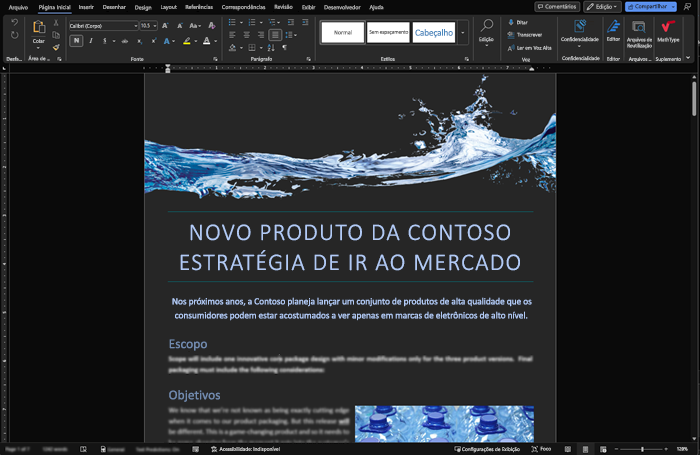The image size is (700, 455).
Task: Increase paragraph indent
Action: point(305,22)
